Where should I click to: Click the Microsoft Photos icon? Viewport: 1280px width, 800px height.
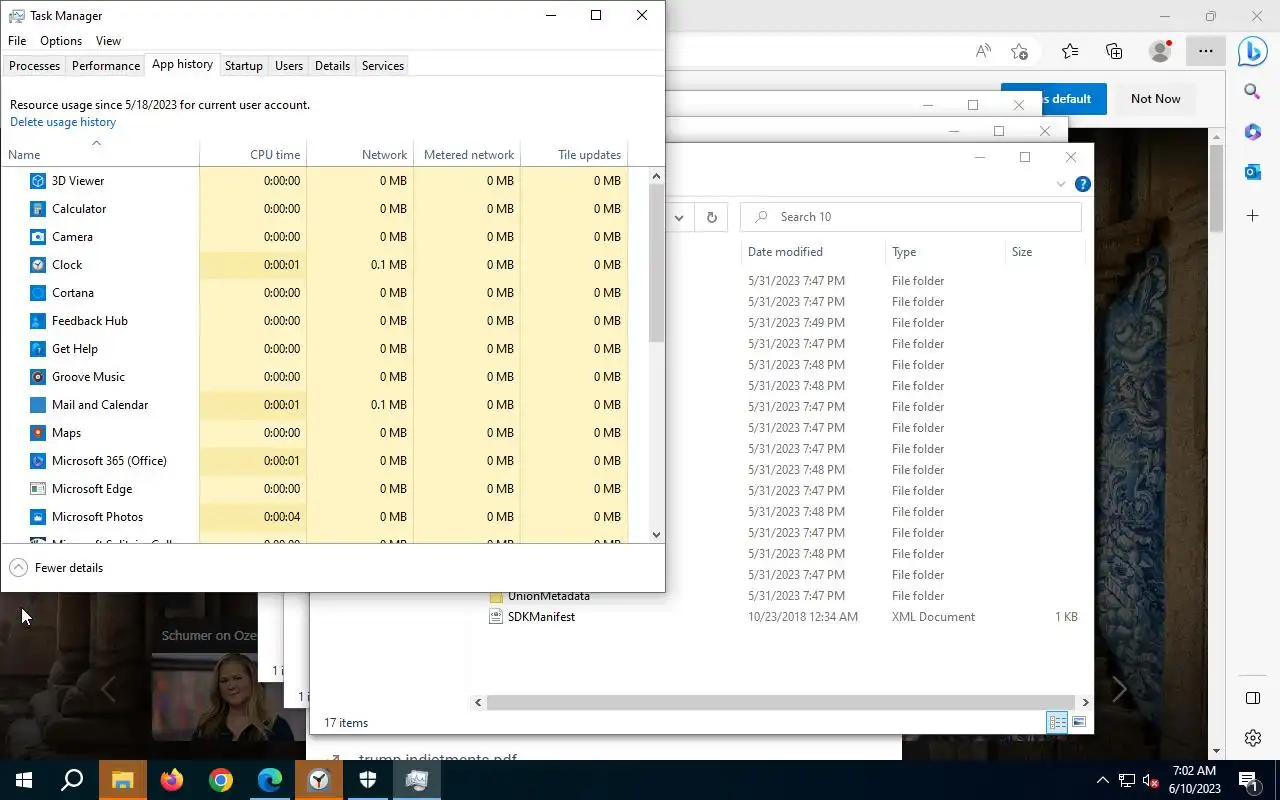point(38,517)
